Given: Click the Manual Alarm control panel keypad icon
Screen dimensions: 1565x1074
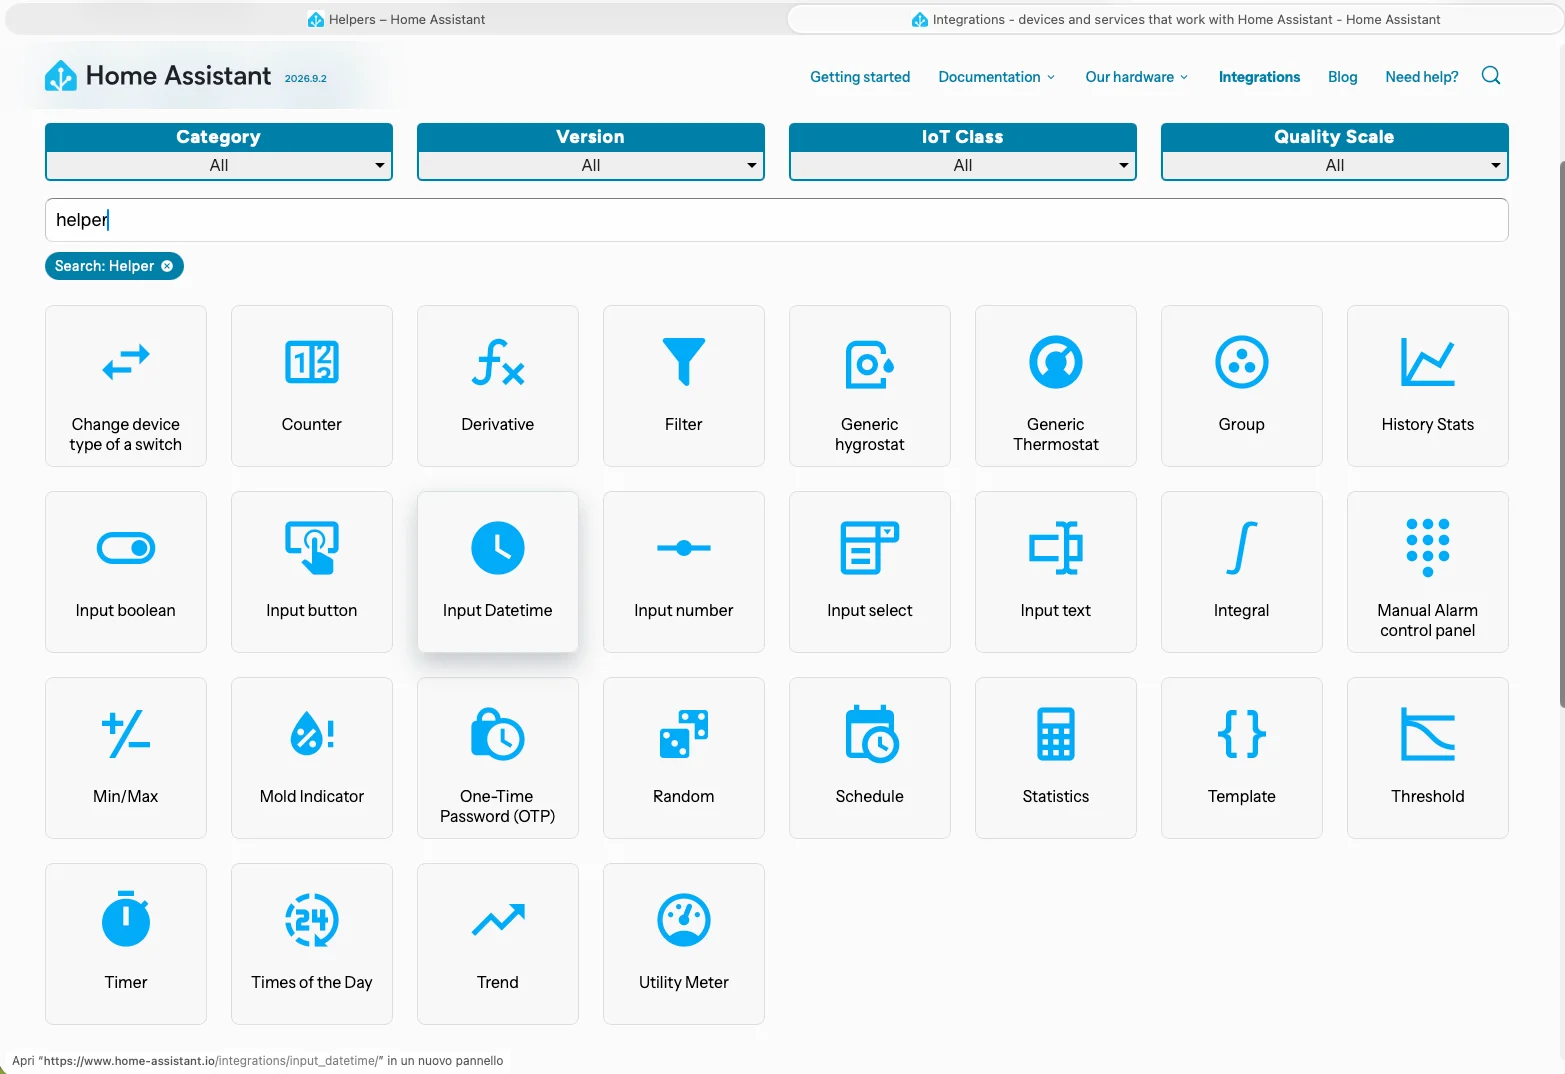Looking at the screenshot, I should 1428,548.
